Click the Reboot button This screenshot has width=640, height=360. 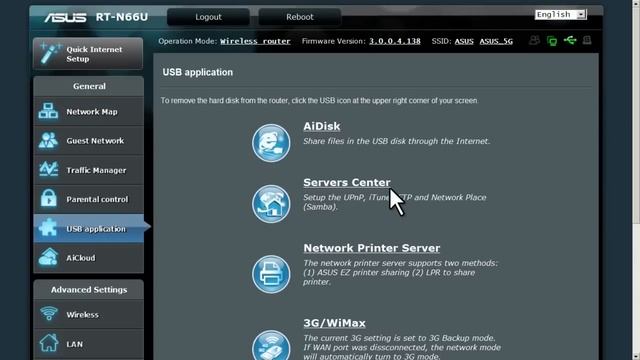pyautogui.click(x=300, y=17)
